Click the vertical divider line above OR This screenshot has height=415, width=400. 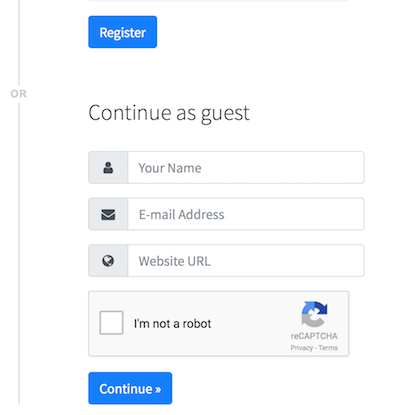(x=19, y=42)
